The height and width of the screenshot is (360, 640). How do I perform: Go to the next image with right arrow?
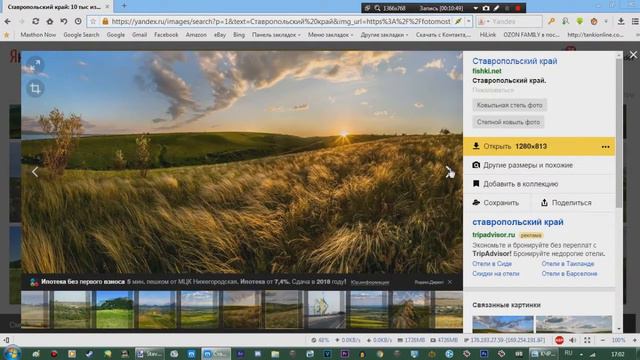(x=449, y=172)
